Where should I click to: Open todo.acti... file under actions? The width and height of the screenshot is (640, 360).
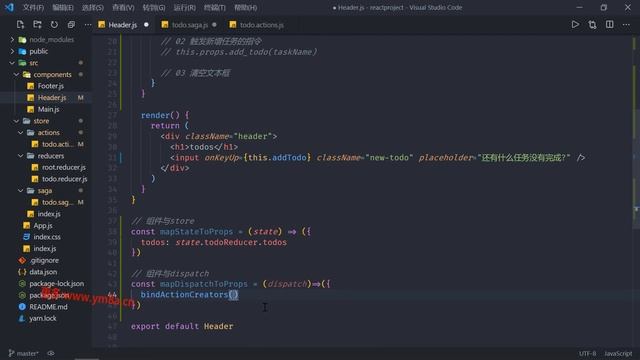[58, 144]
